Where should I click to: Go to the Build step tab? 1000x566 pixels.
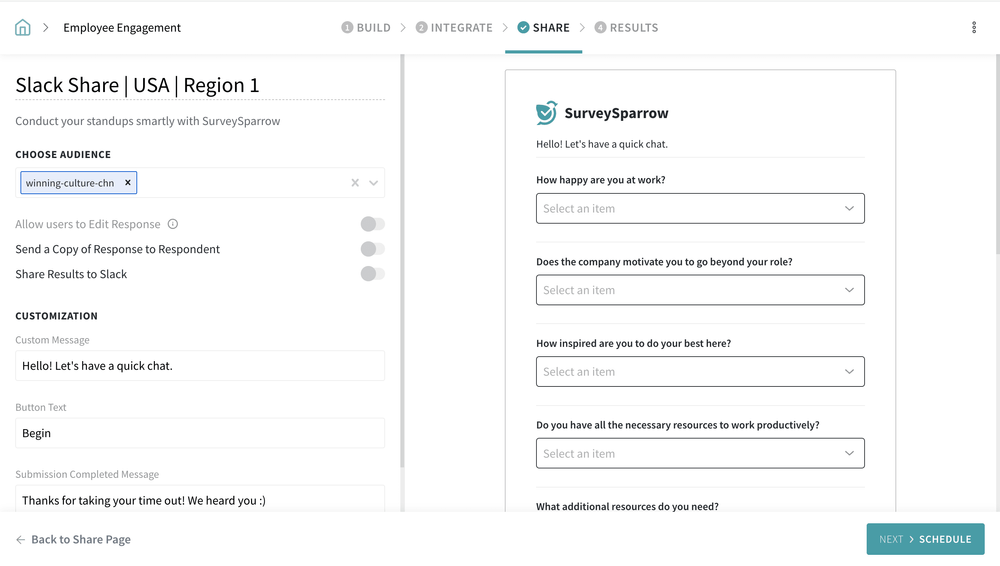366,28
